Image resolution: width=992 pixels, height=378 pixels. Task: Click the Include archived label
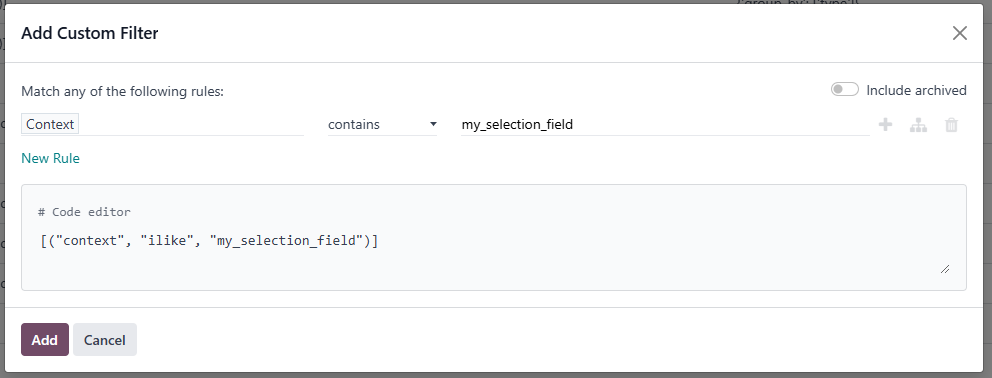(916, 91)
